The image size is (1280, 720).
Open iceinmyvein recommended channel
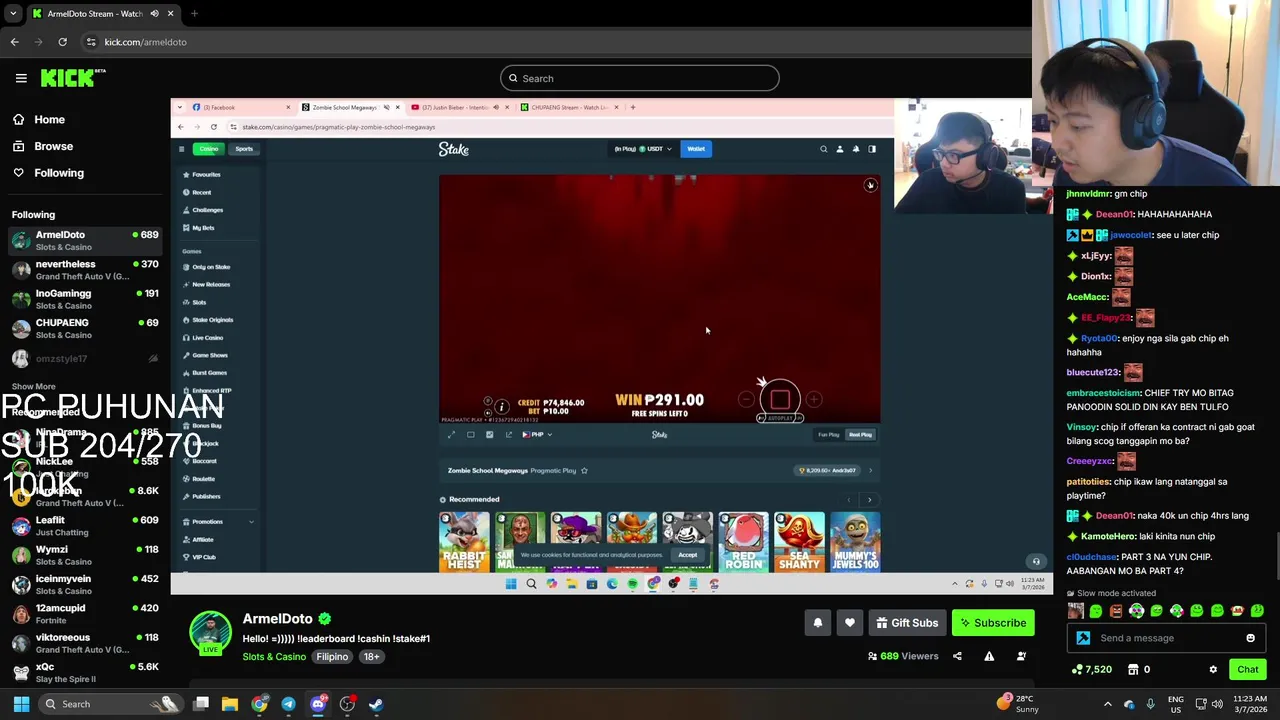[x=85, y=584]
